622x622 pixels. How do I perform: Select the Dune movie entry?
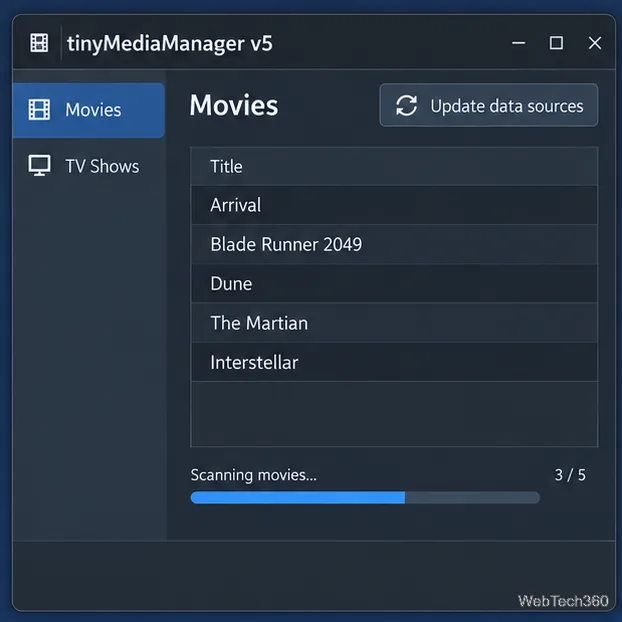click(394, 284)
